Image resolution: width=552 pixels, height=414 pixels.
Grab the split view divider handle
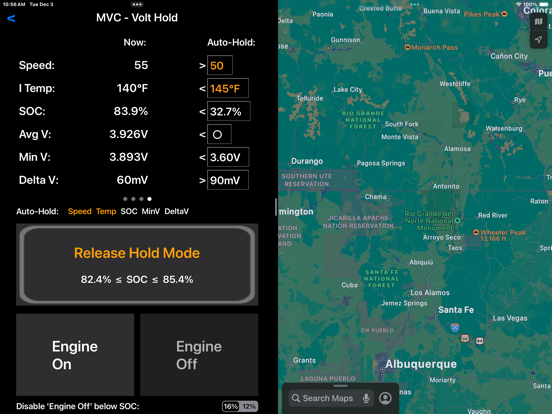276,207
